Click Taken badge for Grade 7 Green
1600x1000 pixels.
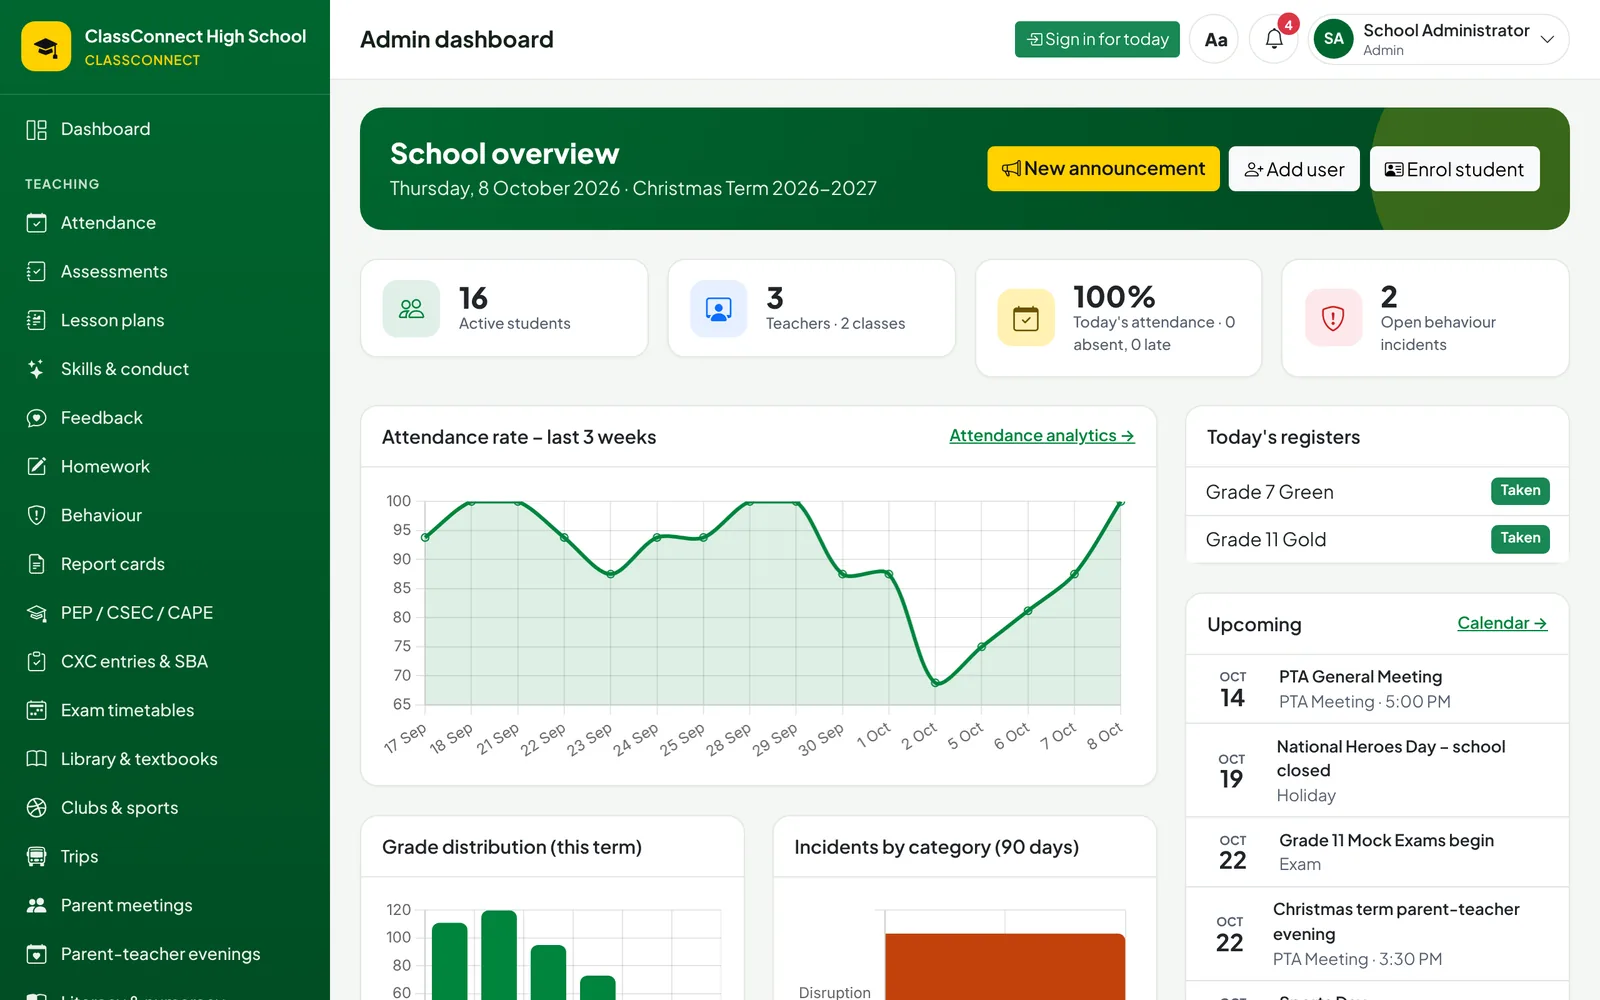pyautogui.click(x=1520, y=491)
